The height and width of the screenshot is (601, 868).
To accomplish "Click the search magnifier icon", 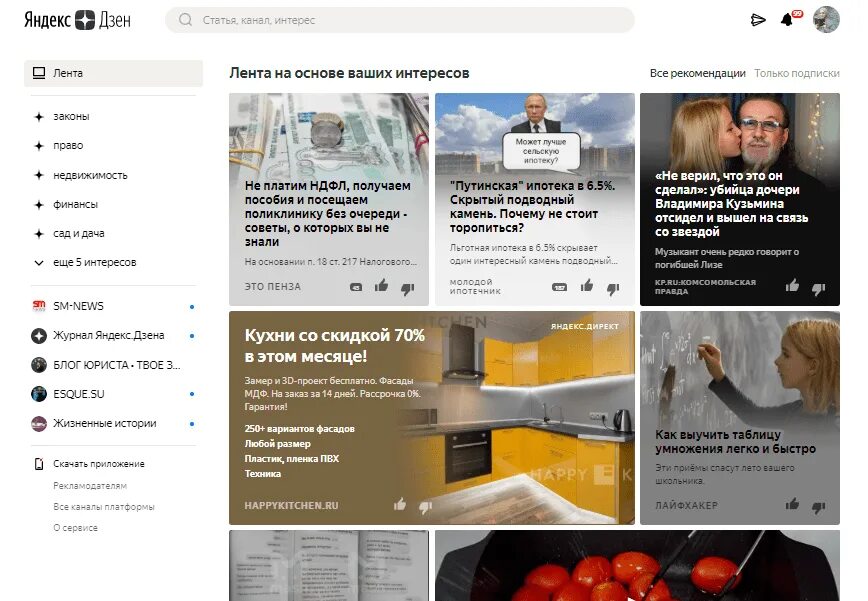I will click(185, 20).
